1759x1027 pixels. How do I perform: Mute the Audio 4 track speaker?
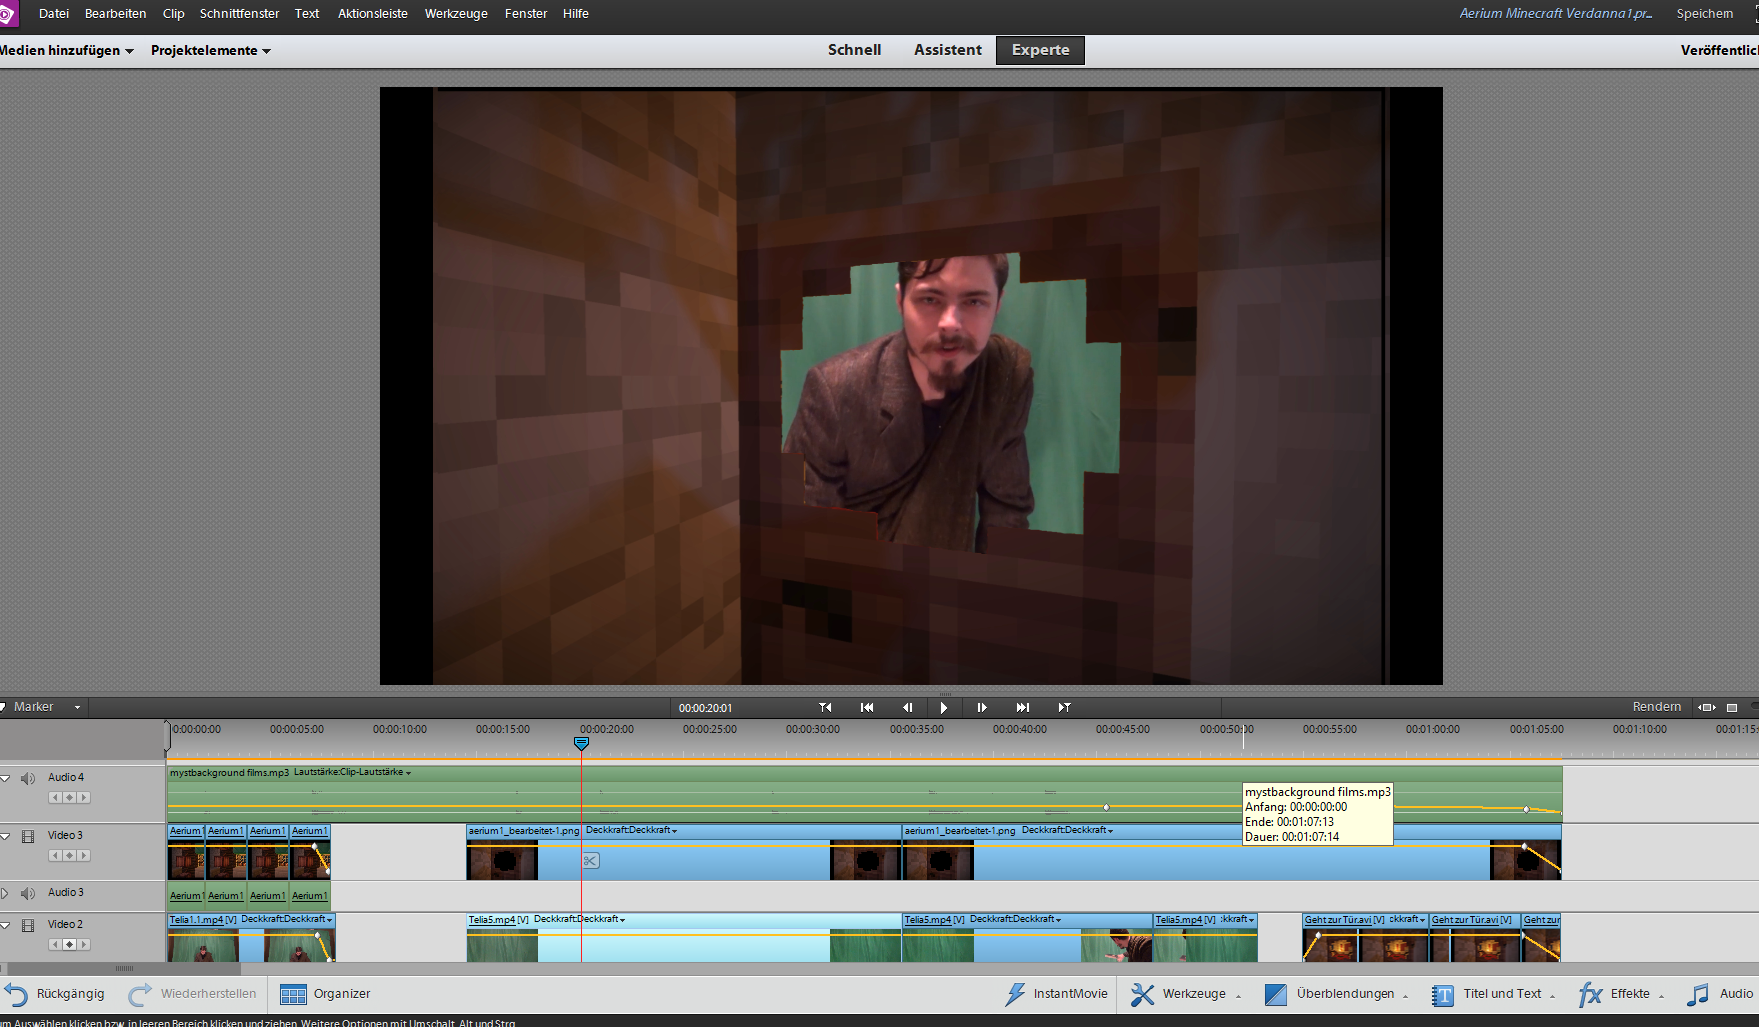pyautogui.click(x=28, y=778)
